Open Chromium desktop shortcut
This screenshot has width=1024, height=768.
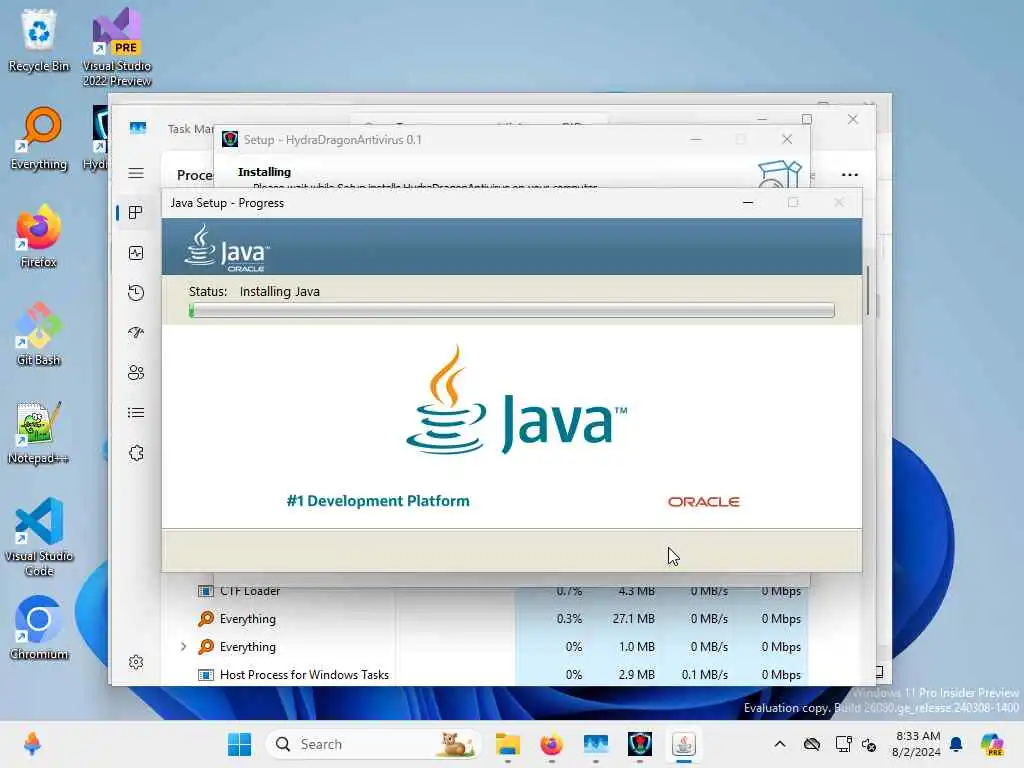click(x=39, y=628)
